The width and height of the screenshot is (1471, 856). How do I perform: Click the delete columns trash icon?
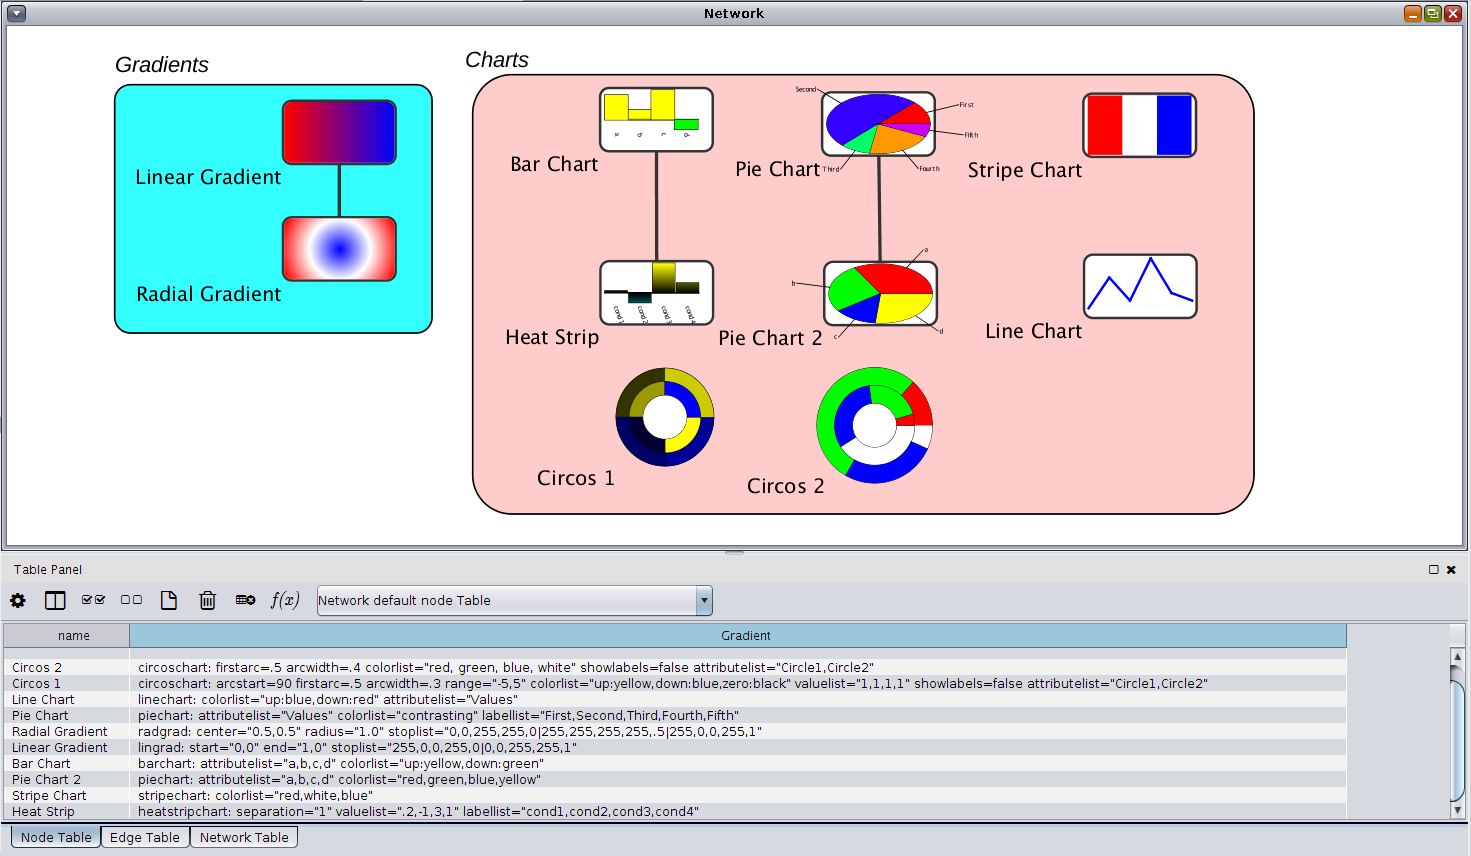(207, 600)
